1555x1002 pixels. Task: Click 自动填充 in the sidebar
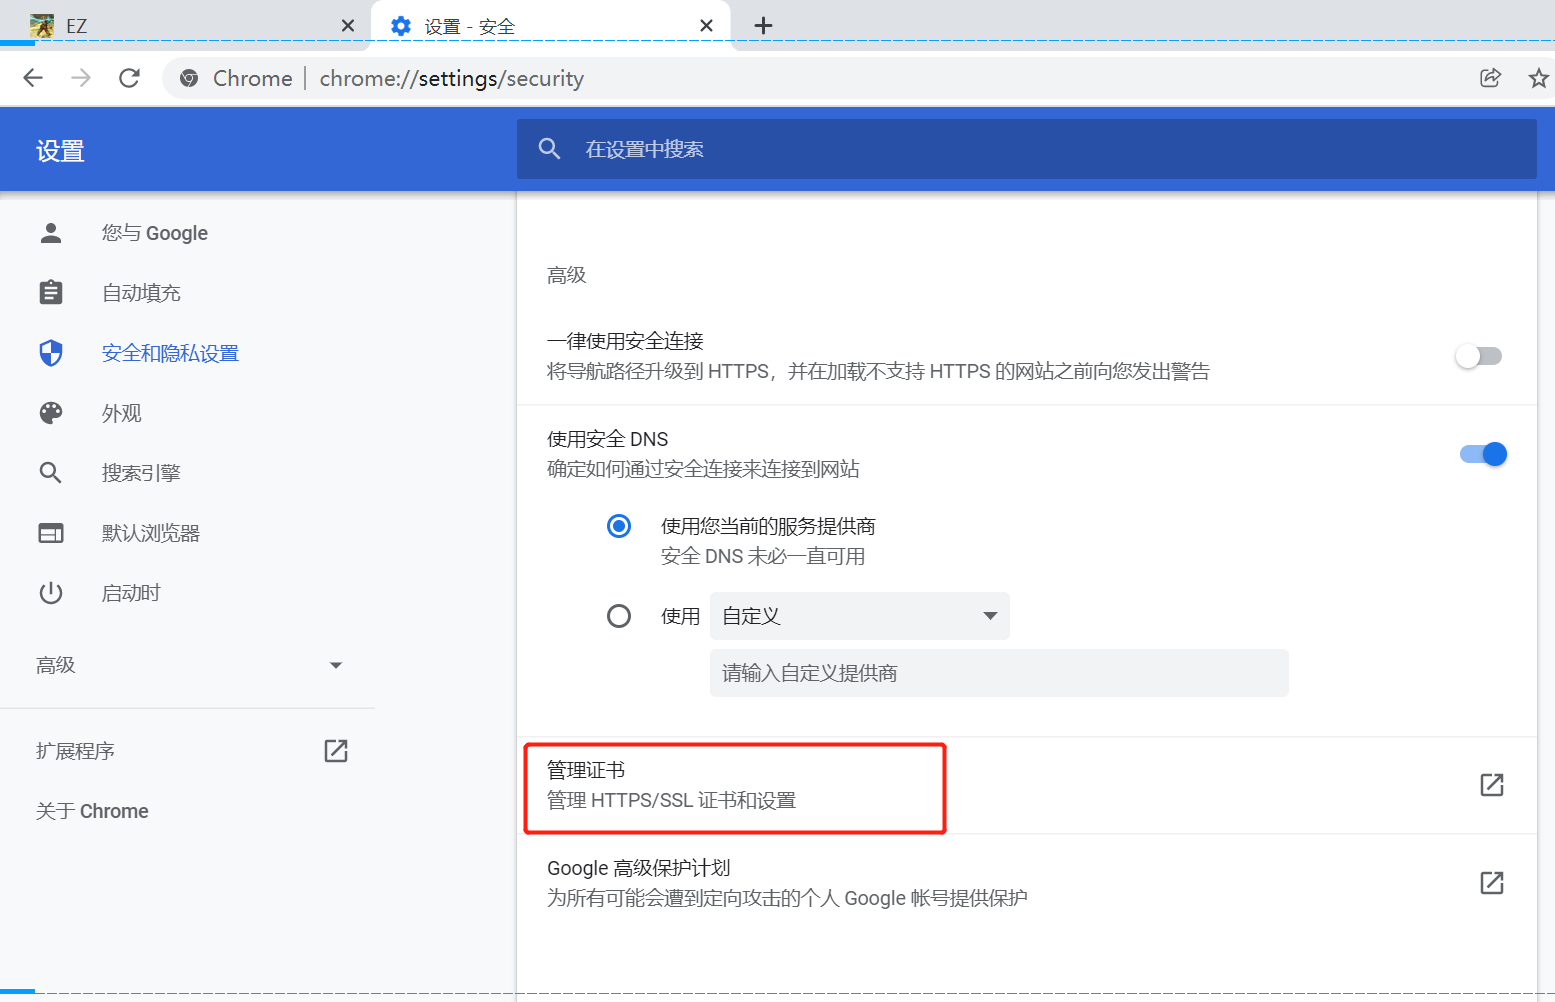[x=141, y=293]
